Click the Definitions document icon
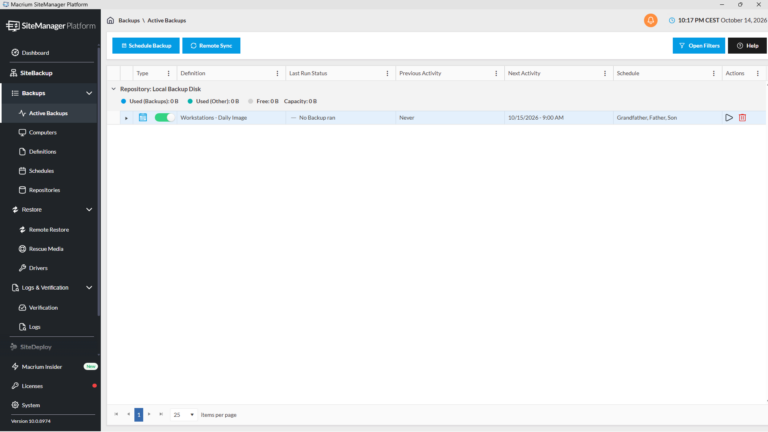 click(x=22, y=151)
